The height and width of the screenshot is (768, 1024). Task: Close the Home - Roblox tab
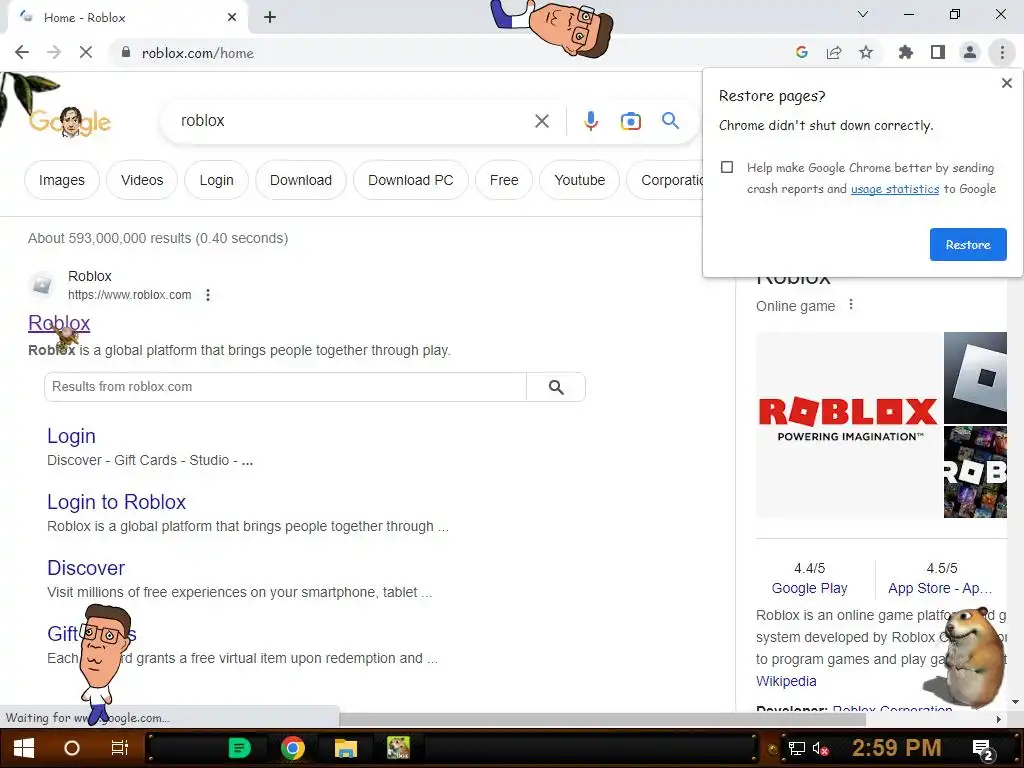tap(232, 17)
